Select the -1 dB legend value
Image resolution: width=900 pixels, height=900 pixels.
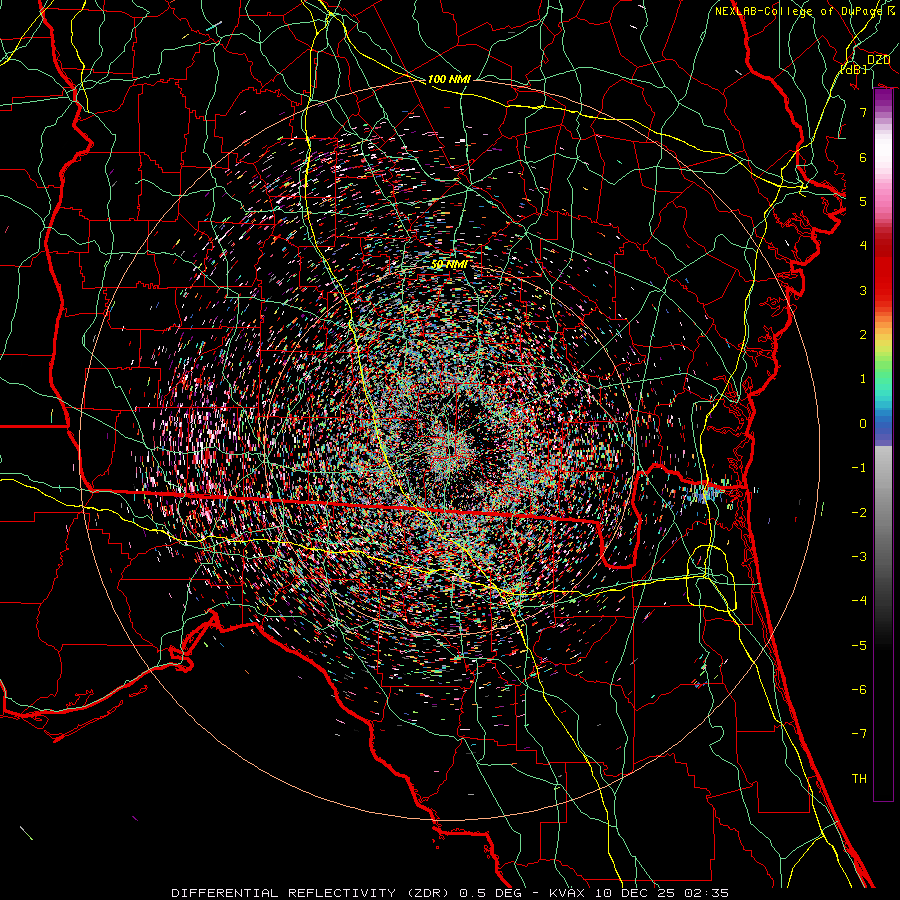pyautogui.click(x=859, y=468)
